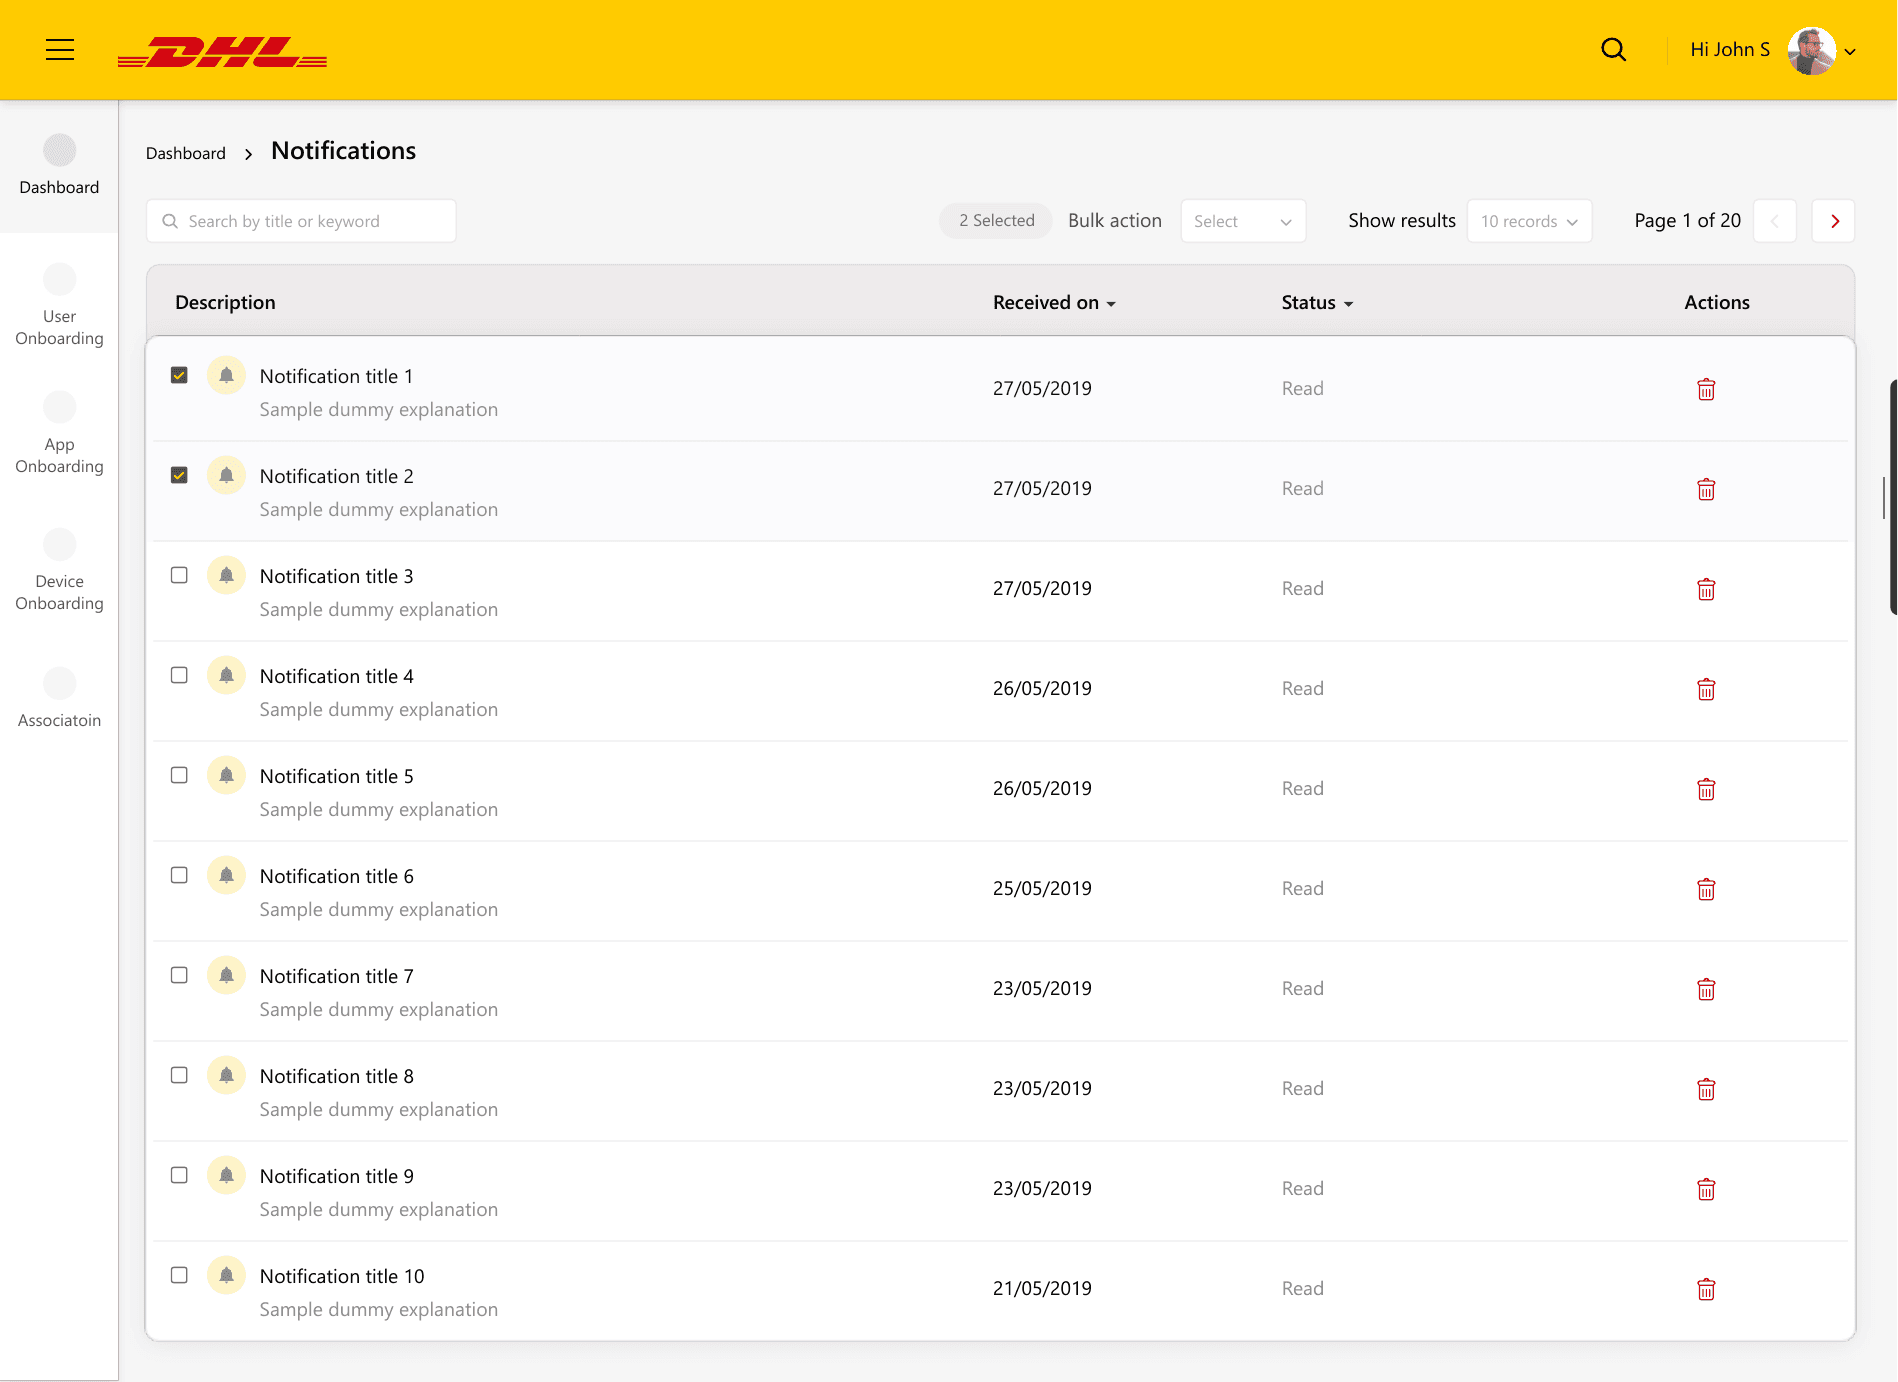The image size is (1898, 1382).
Task: Click the DHL logo
Action: [222, 52]
